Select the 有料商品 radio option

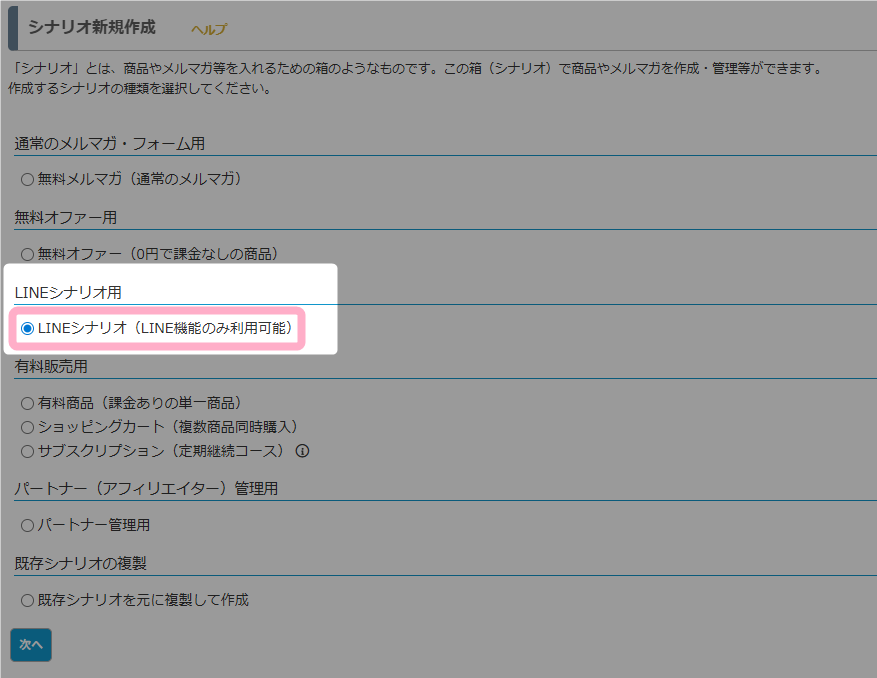pos(27,403)
